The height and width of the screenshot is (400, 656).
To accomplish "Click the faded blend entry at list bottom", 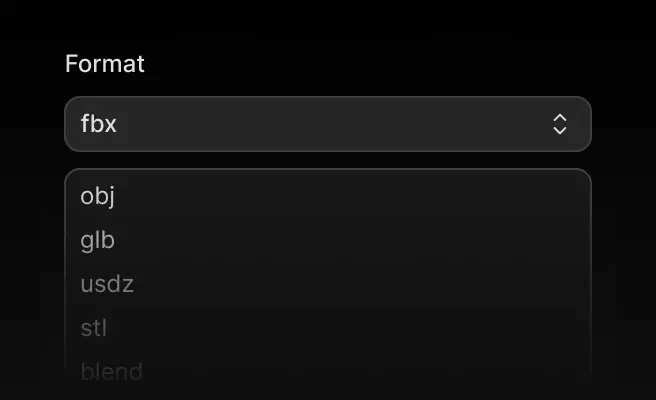I will pos(111,372).
